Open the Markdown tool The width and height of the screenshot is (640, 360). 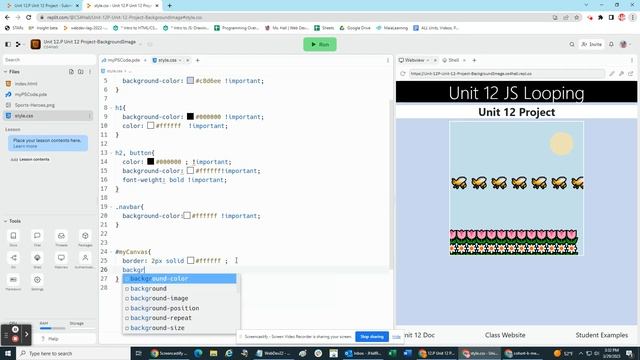tap(13, 282)
